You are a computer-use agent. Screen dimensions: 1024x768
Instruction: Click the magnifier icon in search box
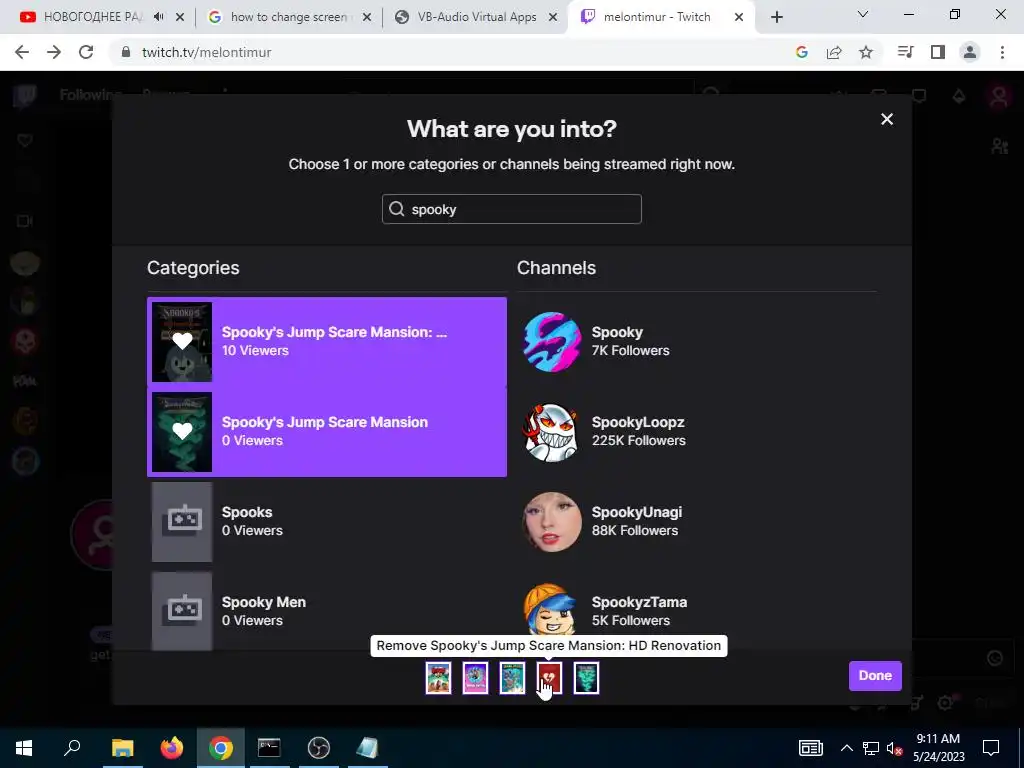tap(396, 209)
